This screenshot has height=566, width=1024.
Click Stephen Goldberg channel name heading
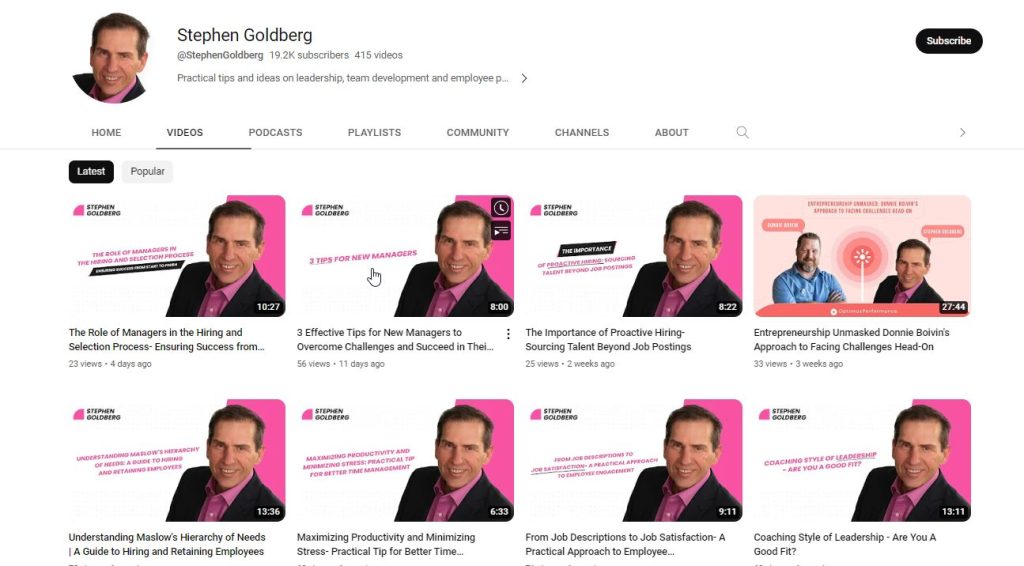(244, 35)
